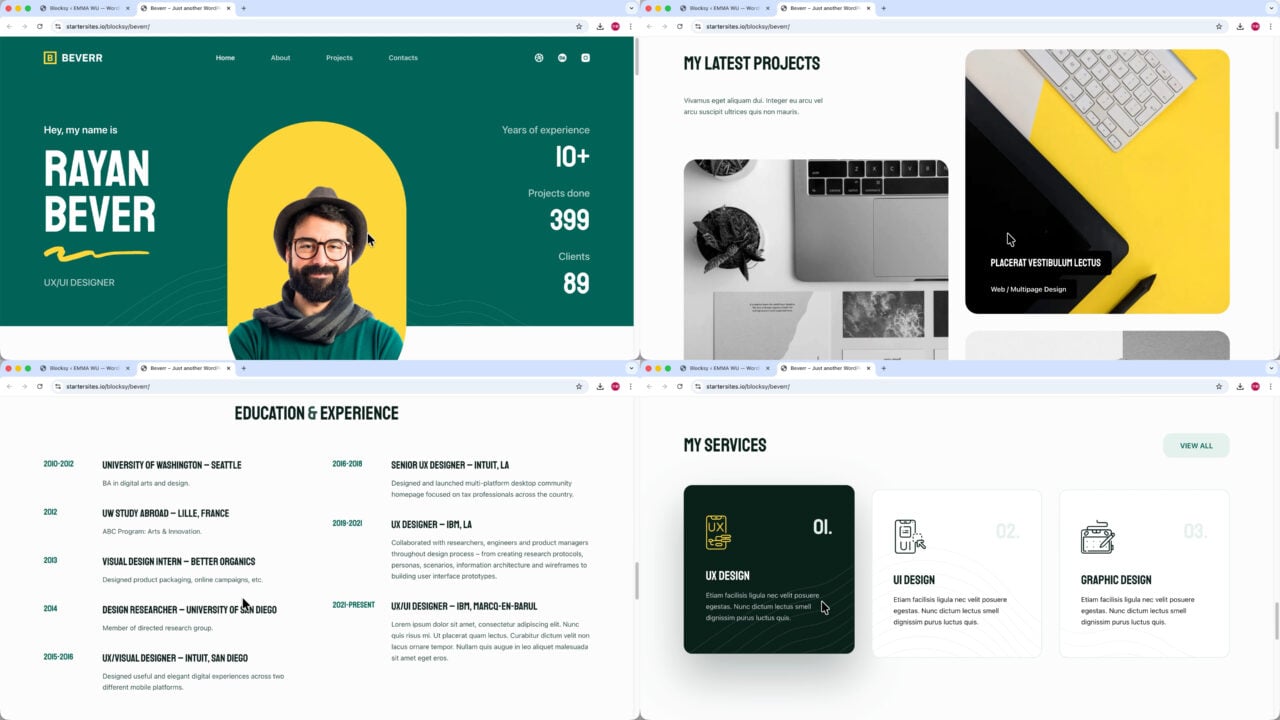1280x720 pixels.
Task: Reload the page in My Latest Projects window
Action: [x=680, y=26]
